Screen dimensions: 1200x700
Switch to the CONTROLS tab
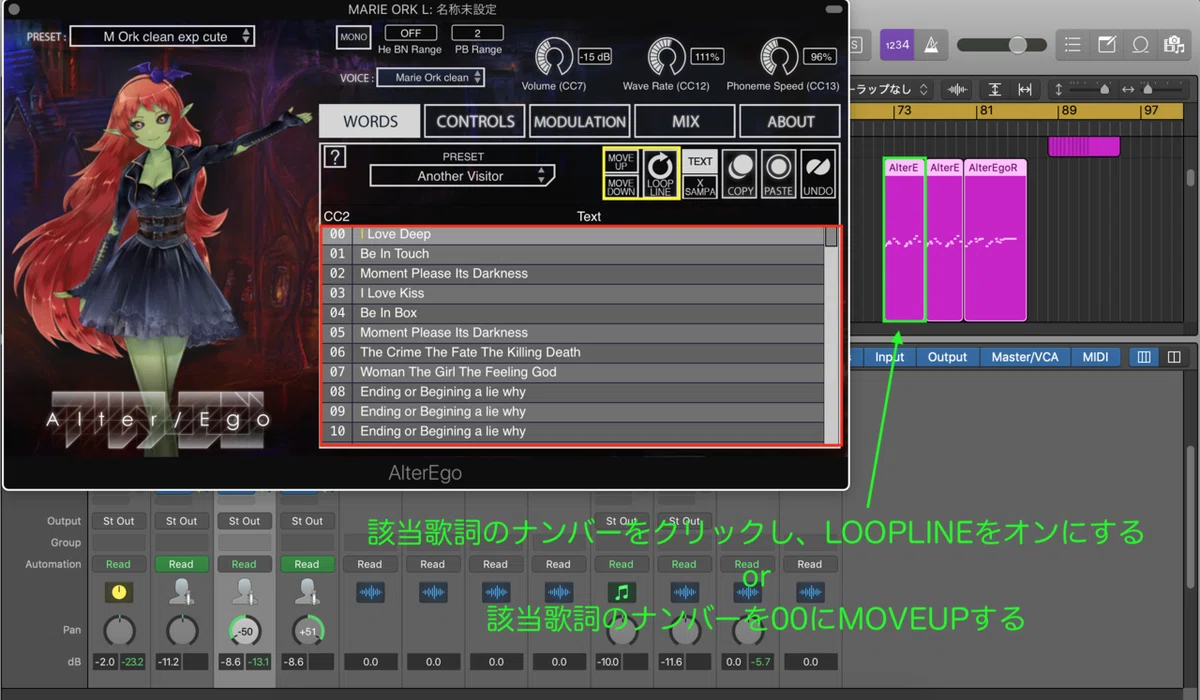point(475,121)
